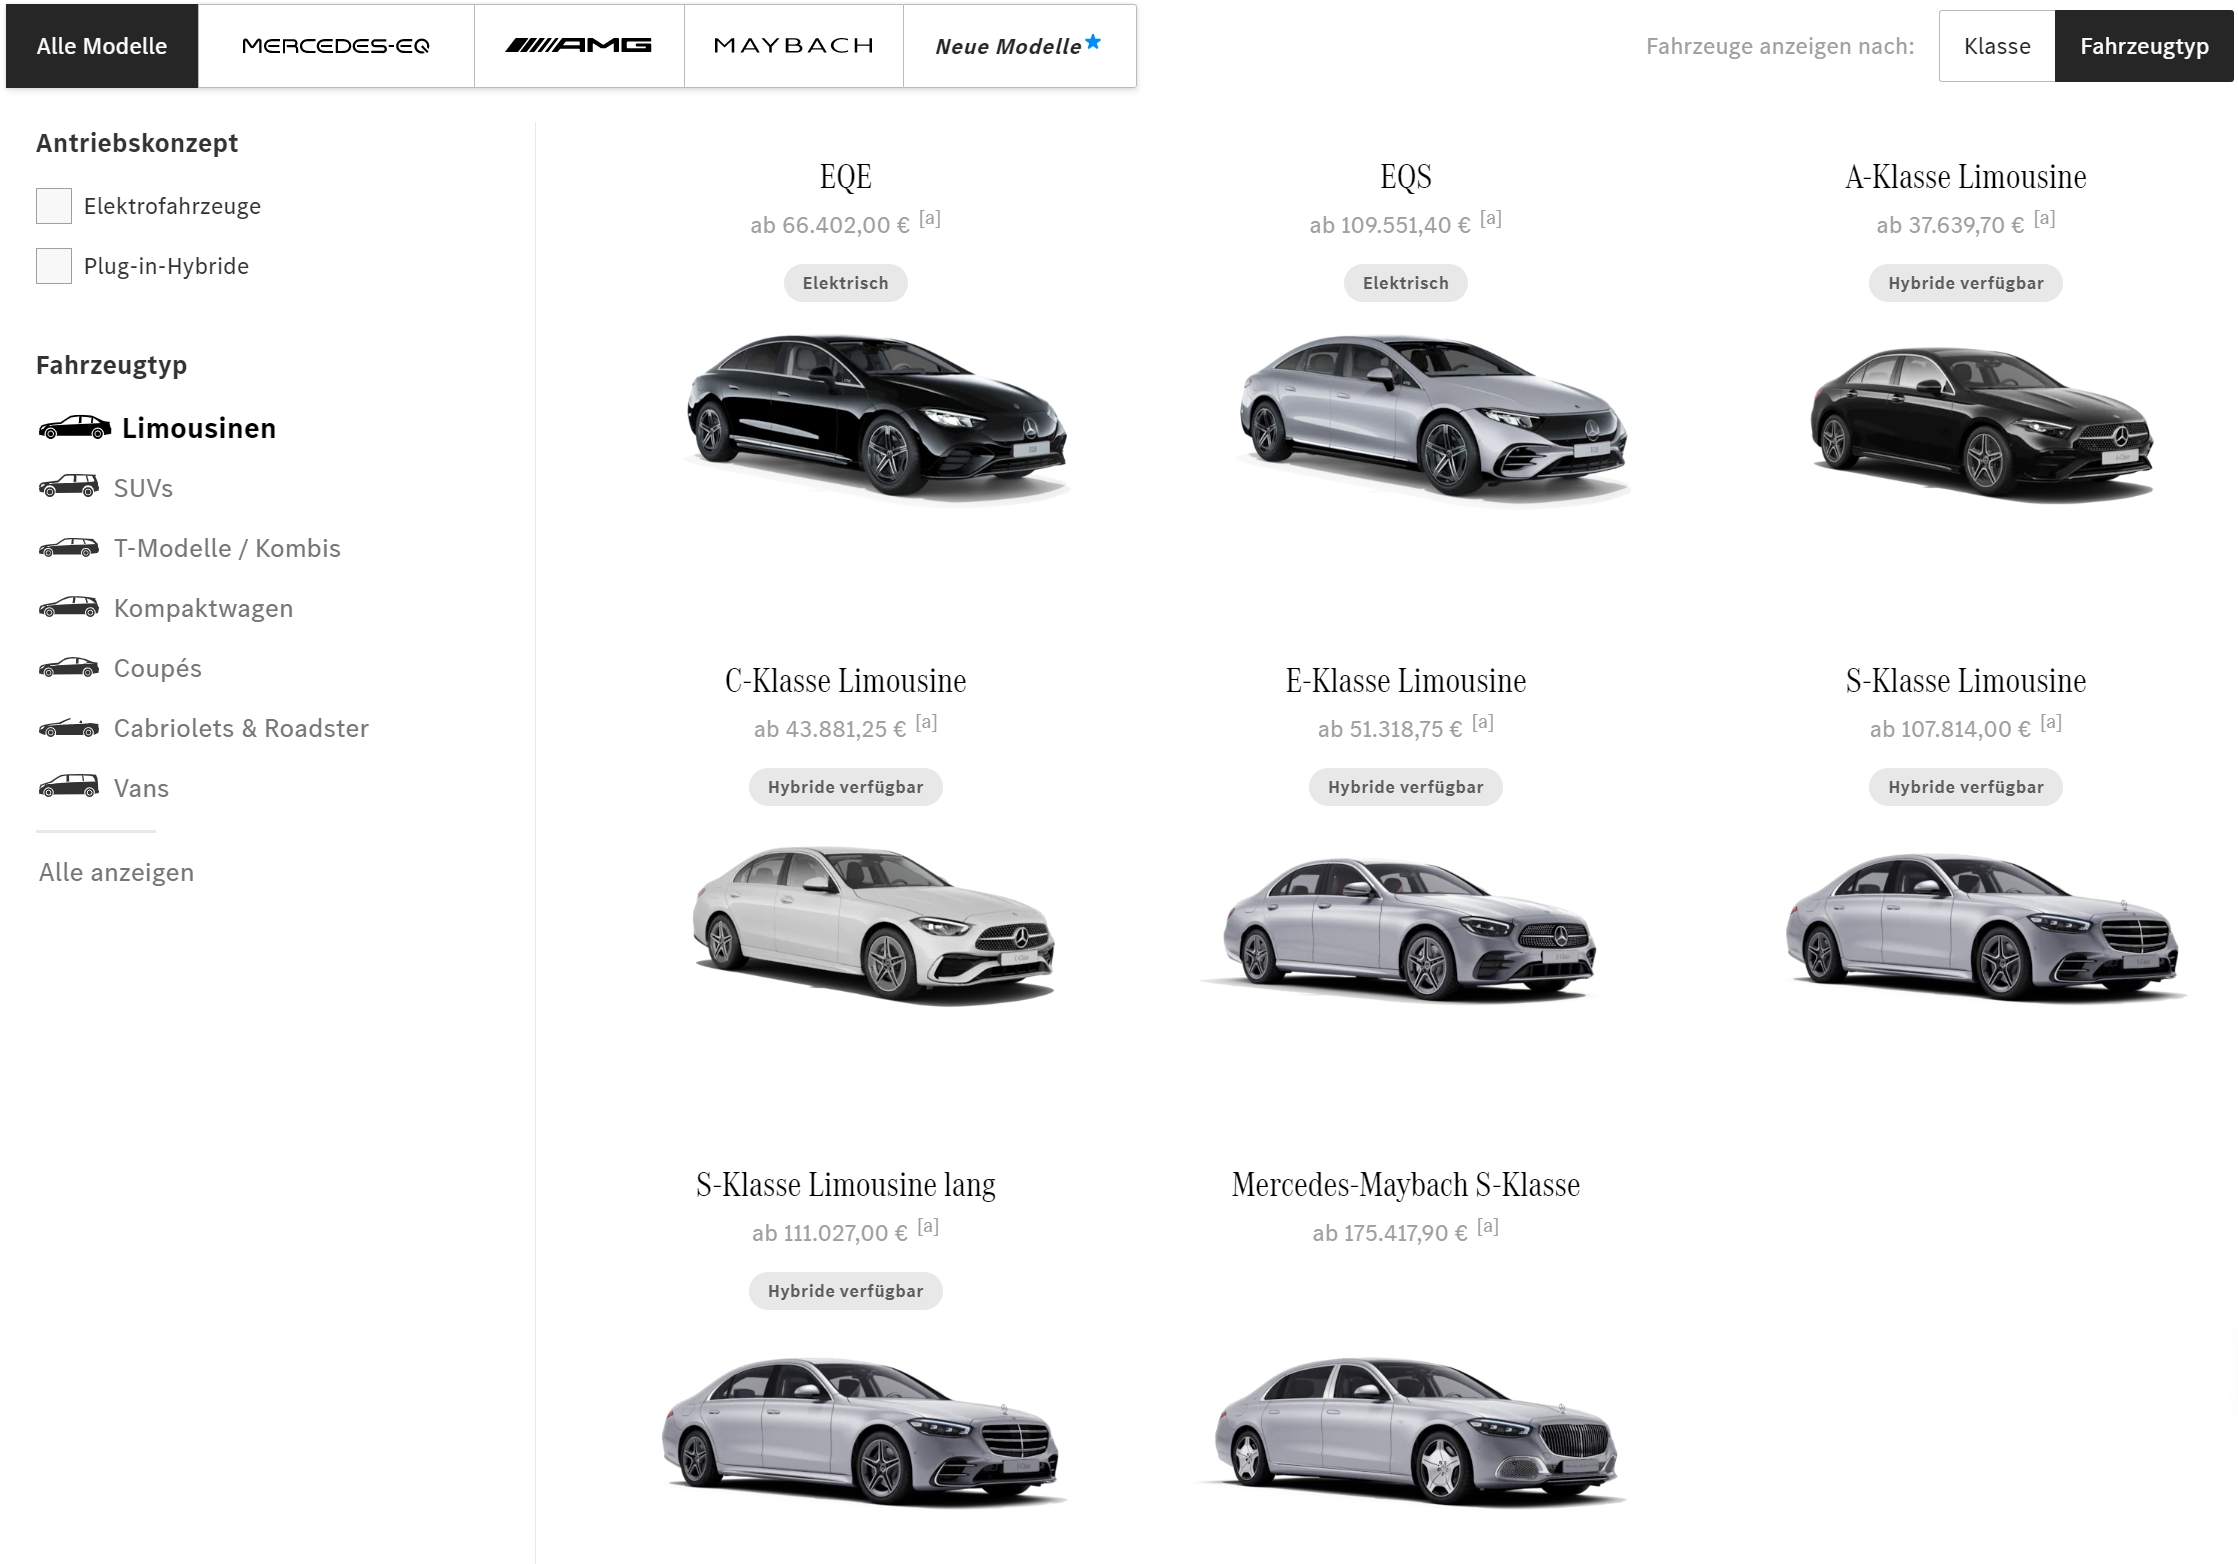The image size is (2238, 1564).
Task: Show the Neue Modelle tab
Action: tap(1018, 46)
